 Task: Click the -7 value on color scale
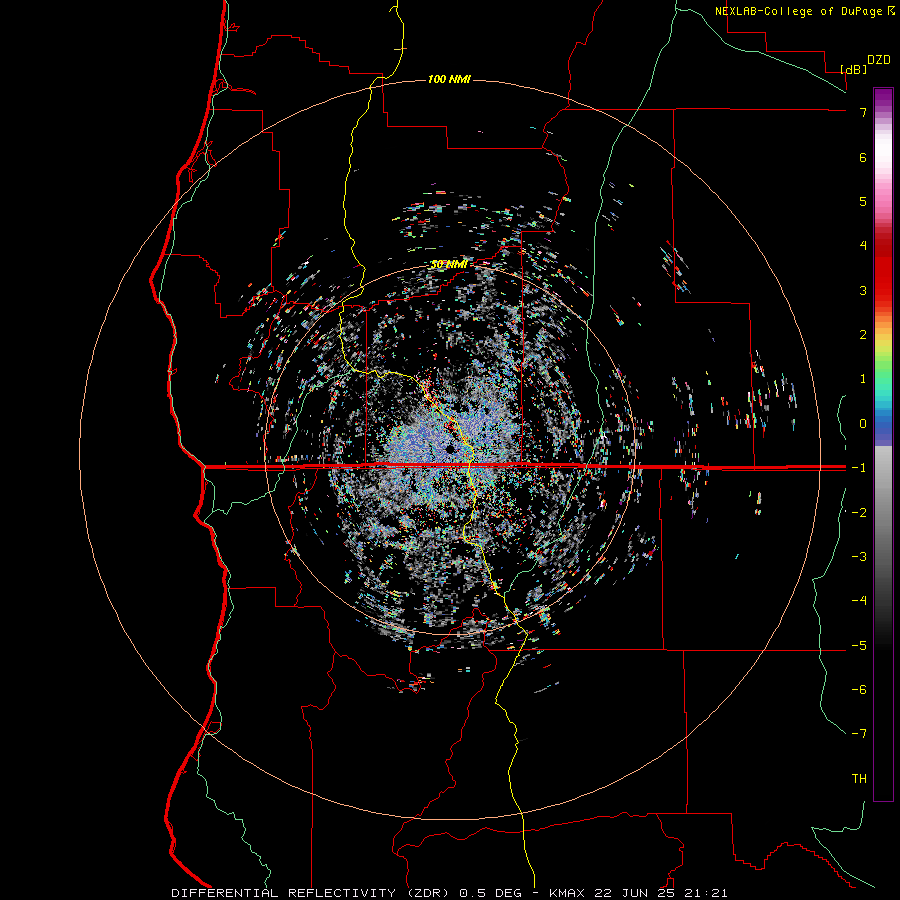[859, 734]
